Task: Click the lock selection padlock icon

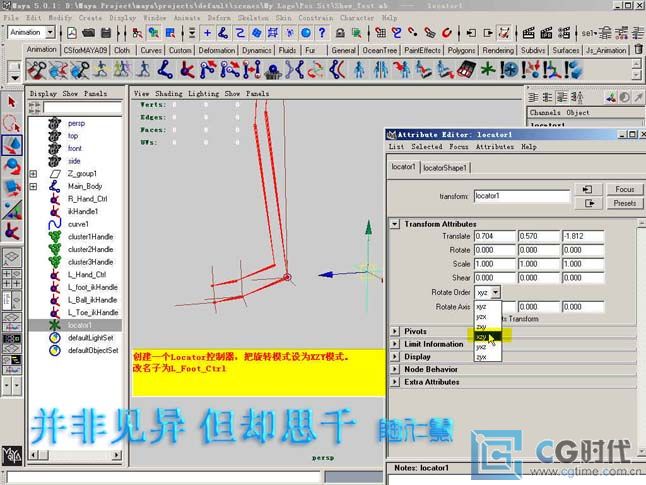Action: [x=340, y=33]
